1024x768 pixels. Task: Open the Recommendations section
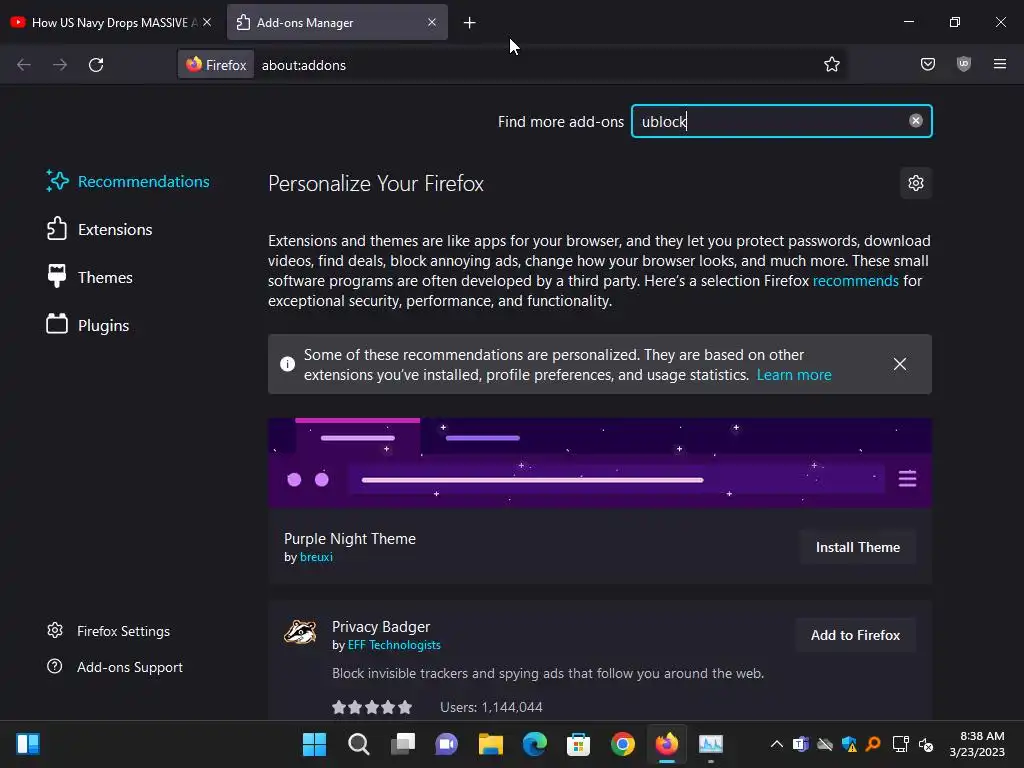[128, 182]
